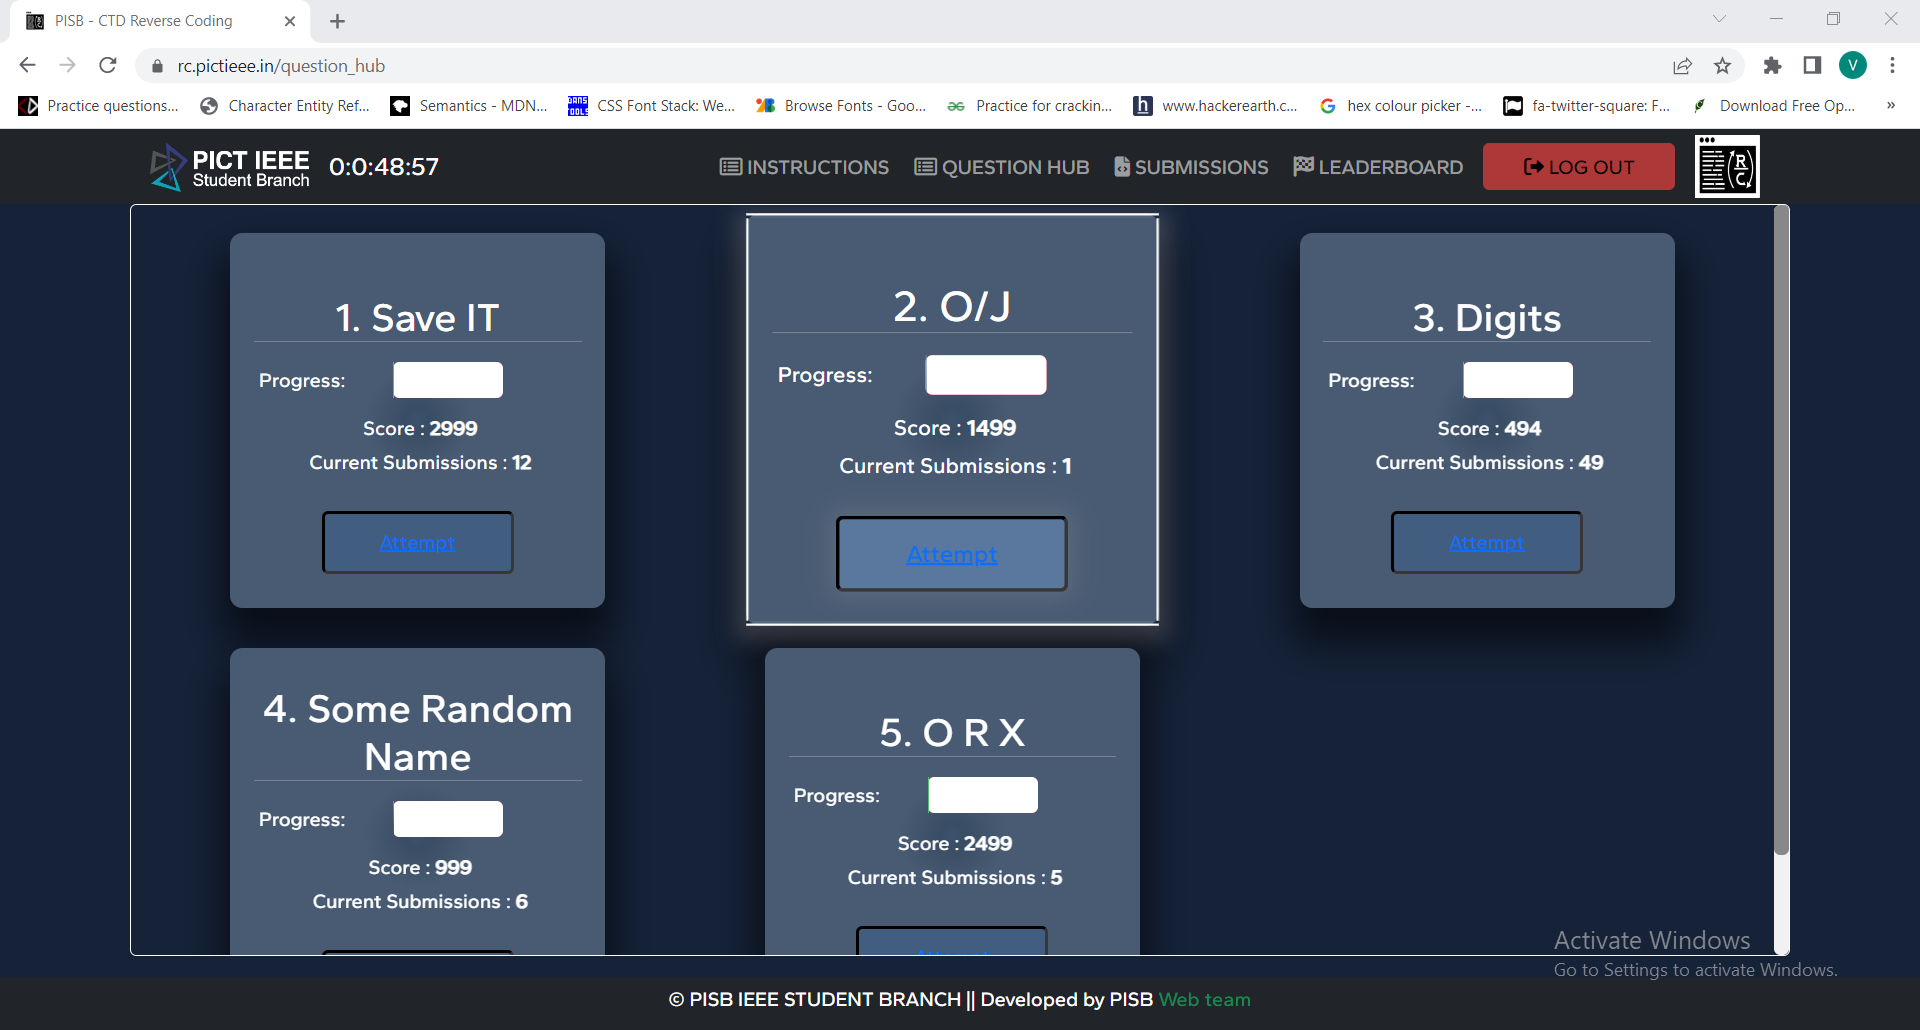Share this page icon in address bar

tap(1682, 66)
